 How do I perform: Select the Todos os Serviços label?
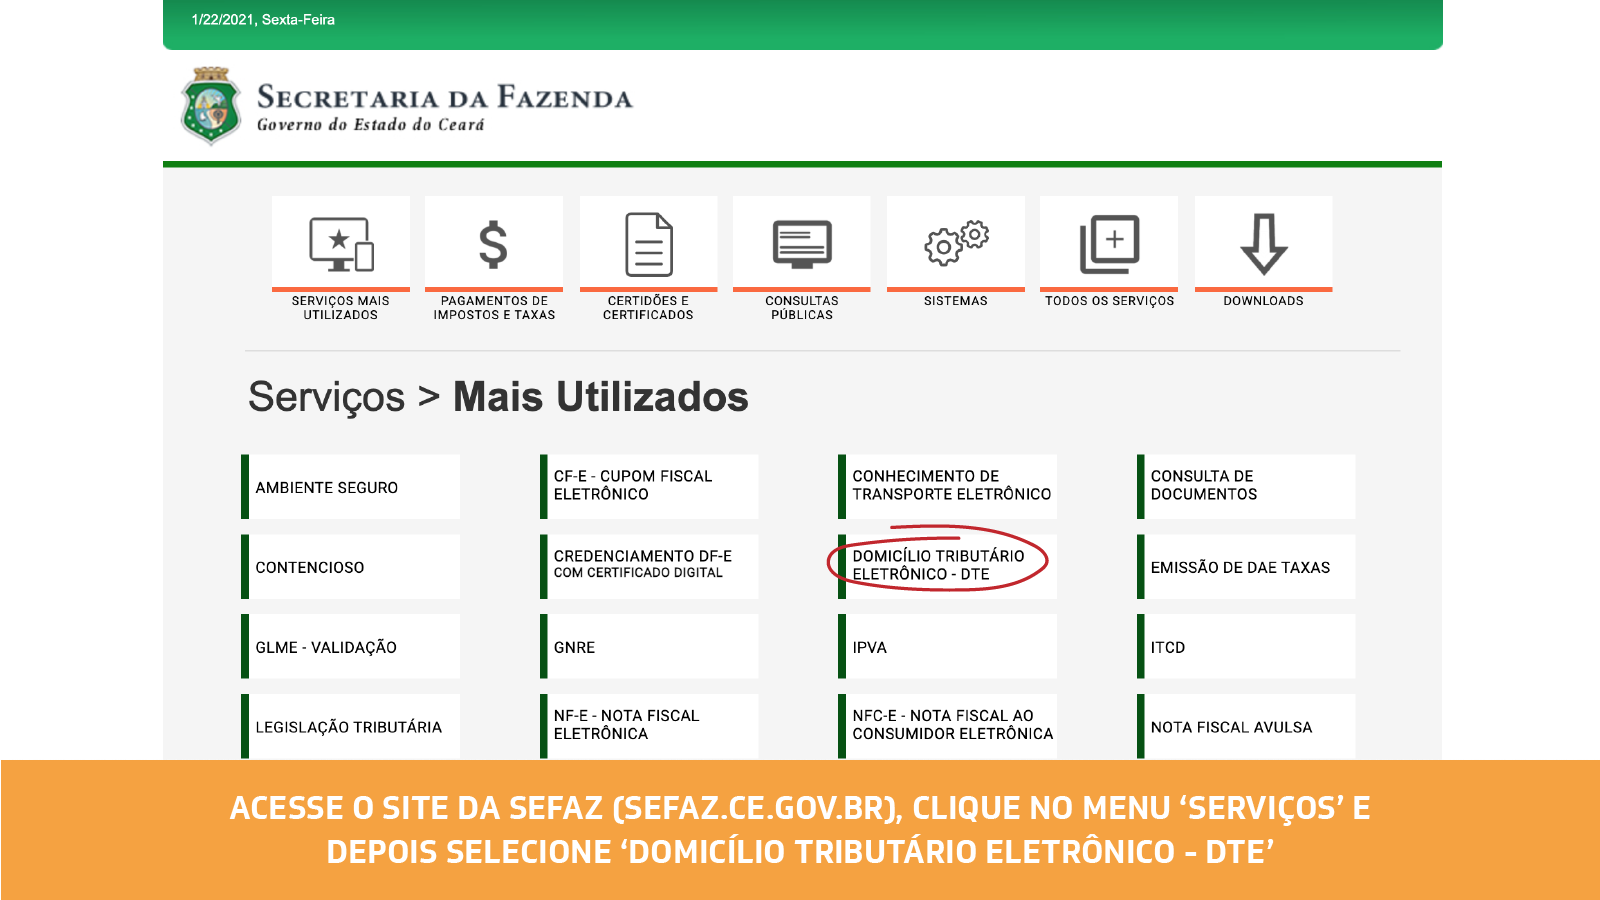coord(1110,301)
